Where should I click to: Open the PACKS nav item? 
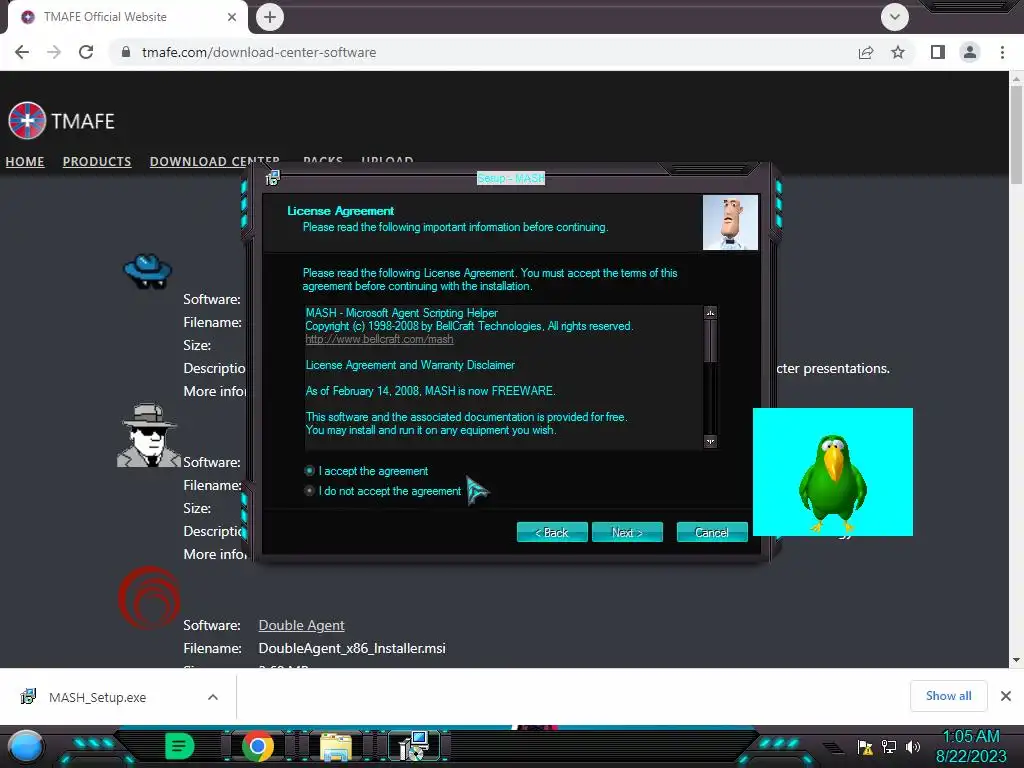(x=323, y=159)
